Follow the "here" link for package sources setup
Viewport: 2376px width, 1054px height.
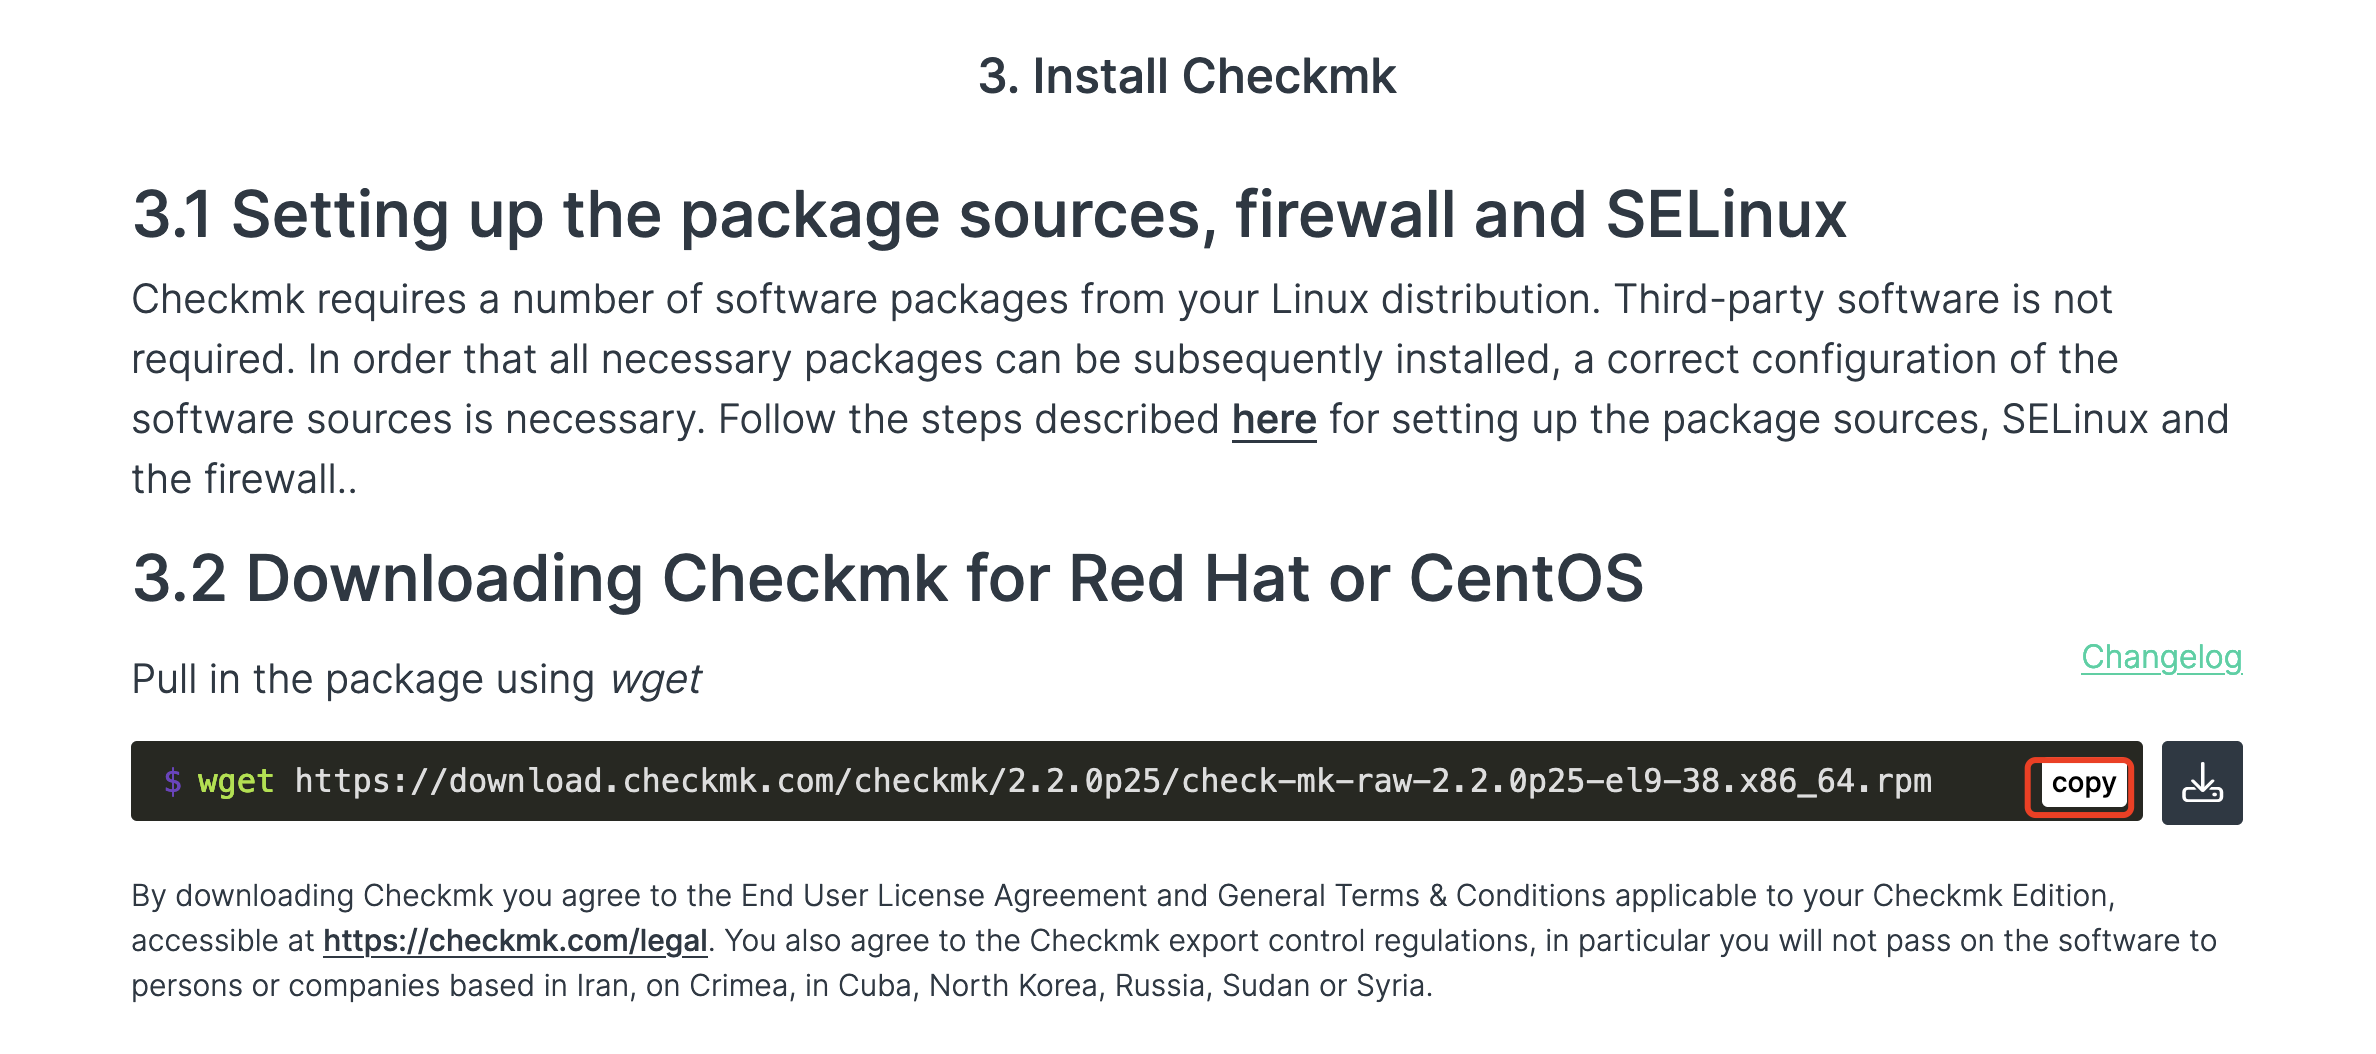click(x=1275, y=419)
